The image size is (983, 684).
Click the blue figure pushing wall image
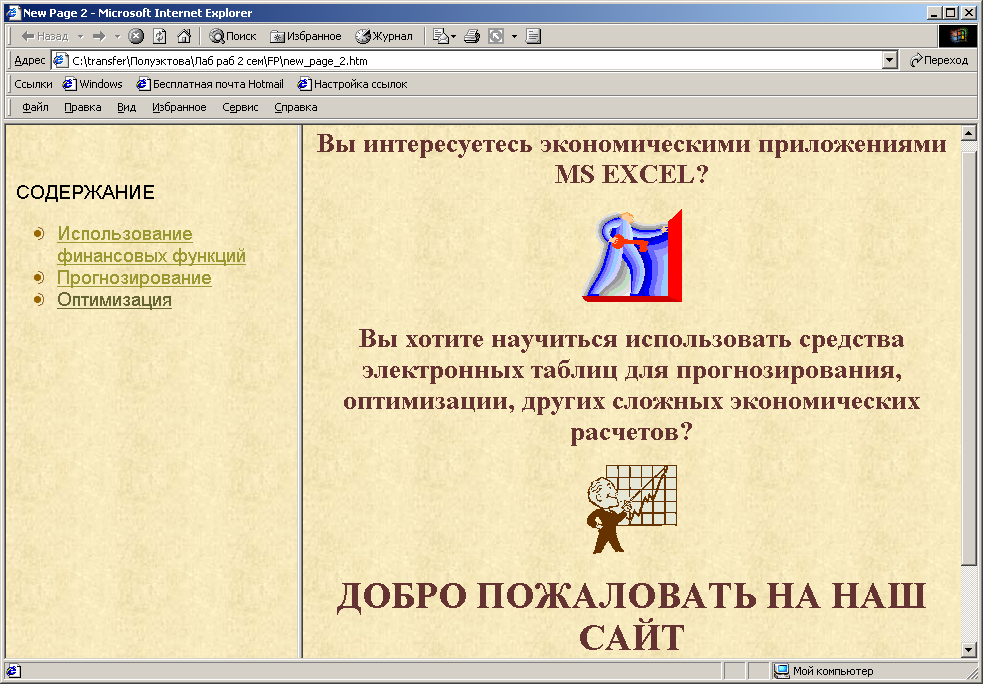632,256
